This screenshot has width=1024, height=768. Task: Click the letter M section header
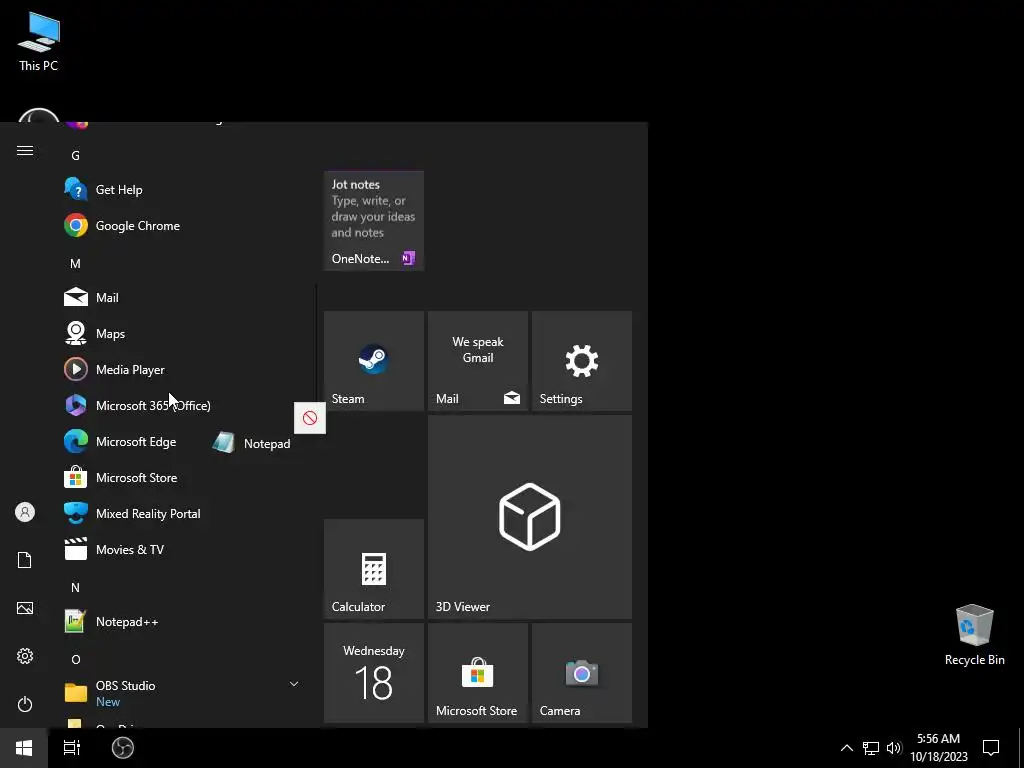75,263
